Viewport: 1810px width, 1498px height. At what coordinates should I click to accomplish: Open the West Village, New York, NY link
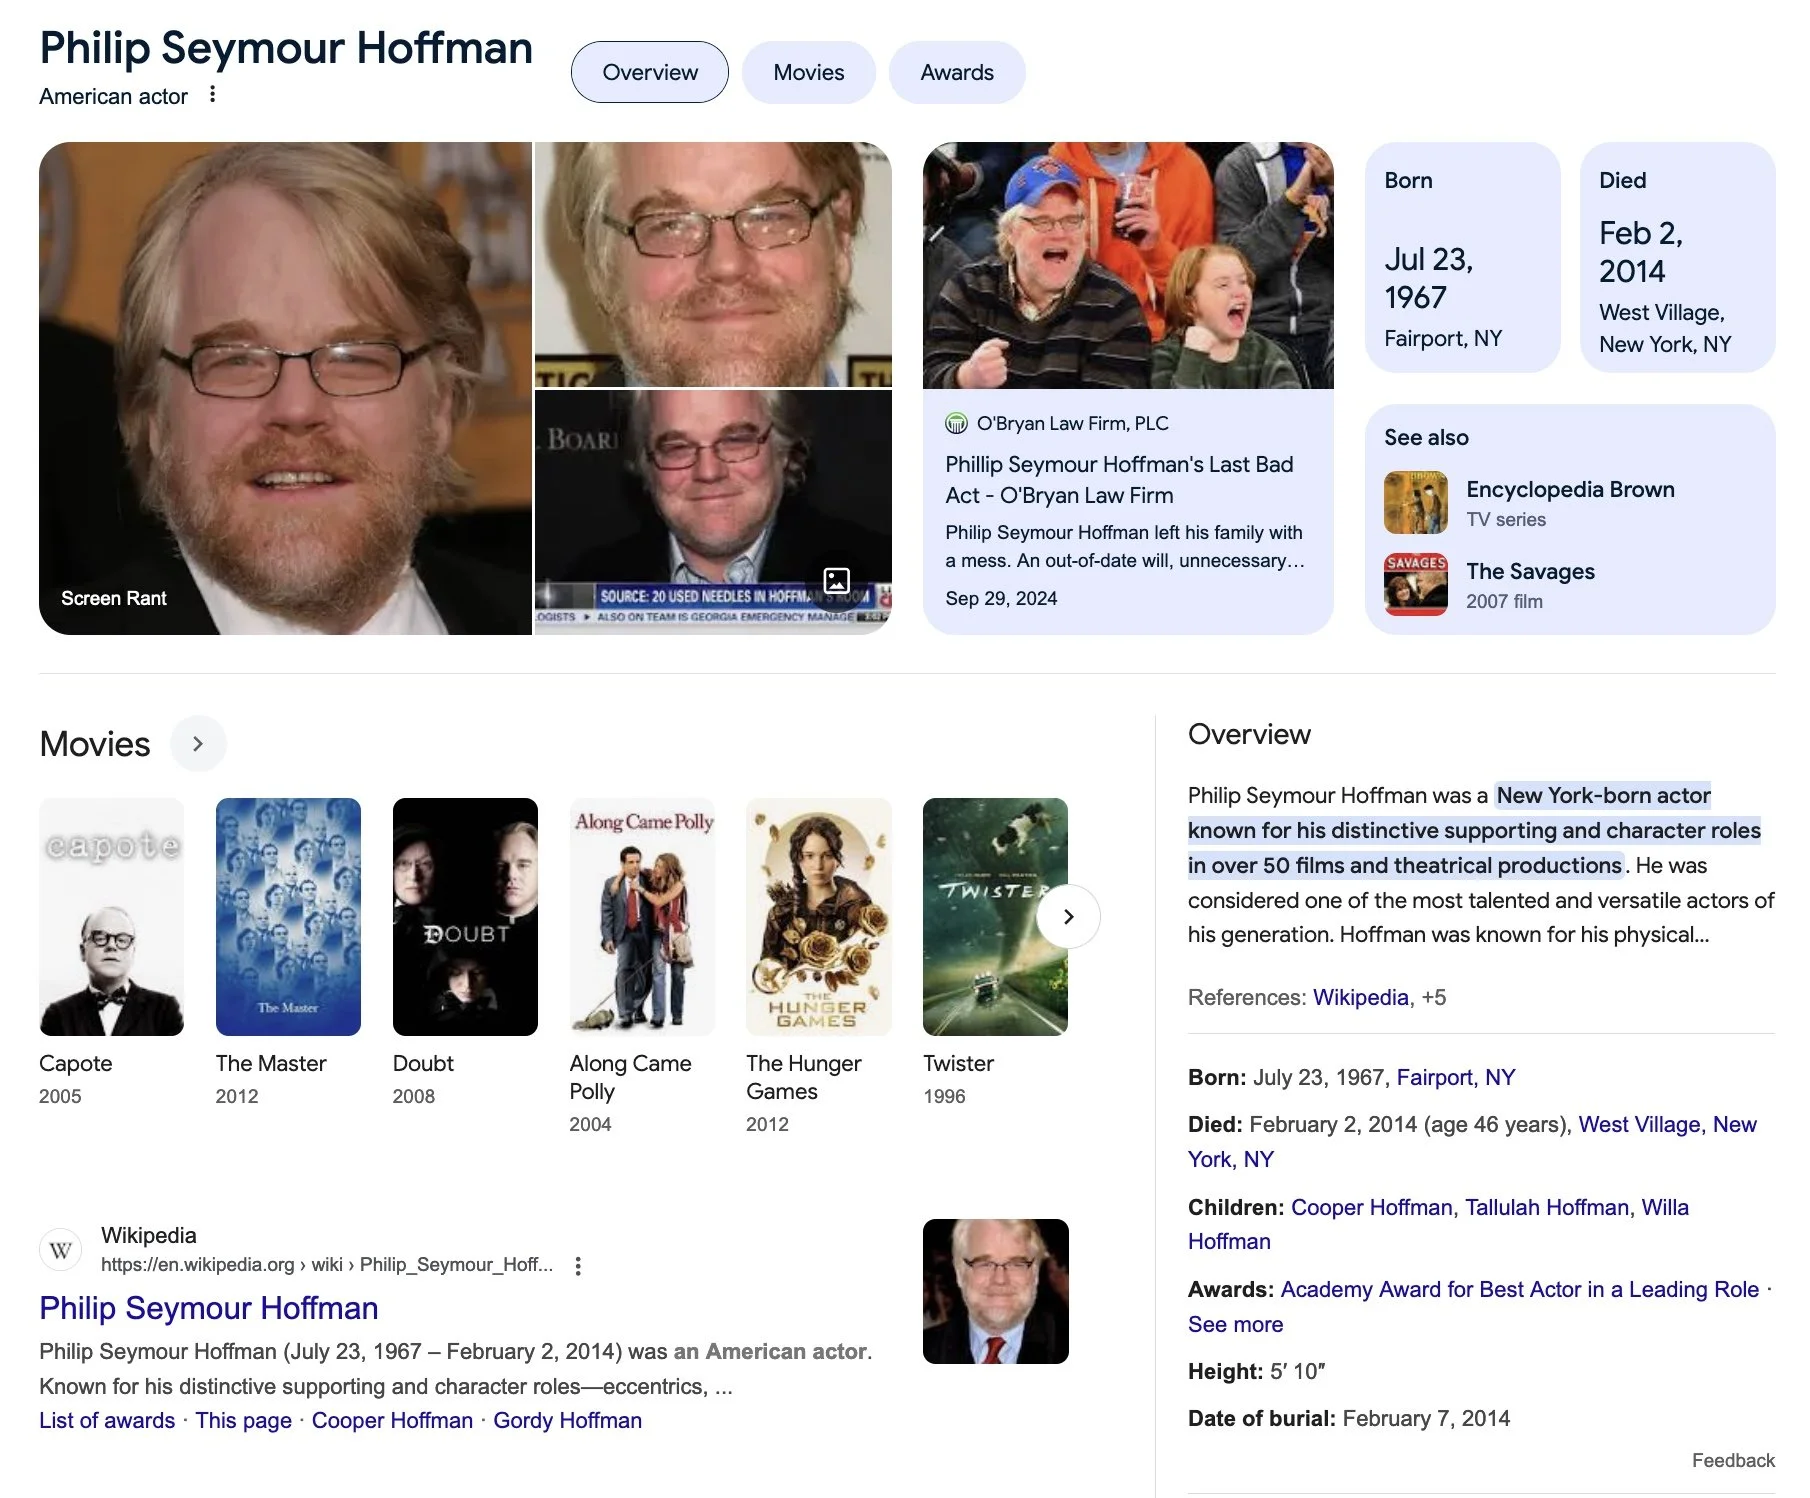pos(1472,1141)
